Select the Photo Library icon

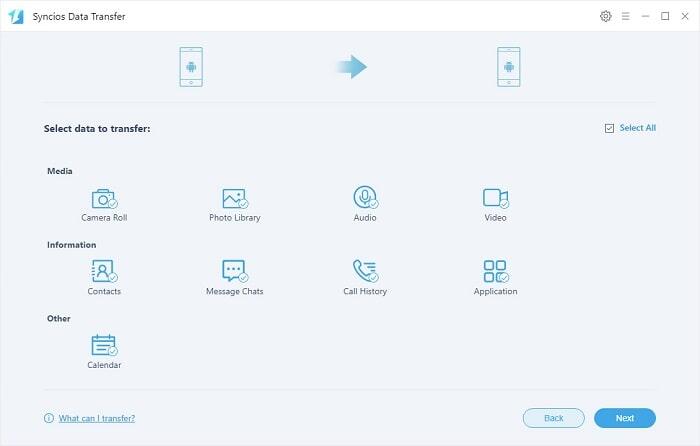click(x=234, y=198)
